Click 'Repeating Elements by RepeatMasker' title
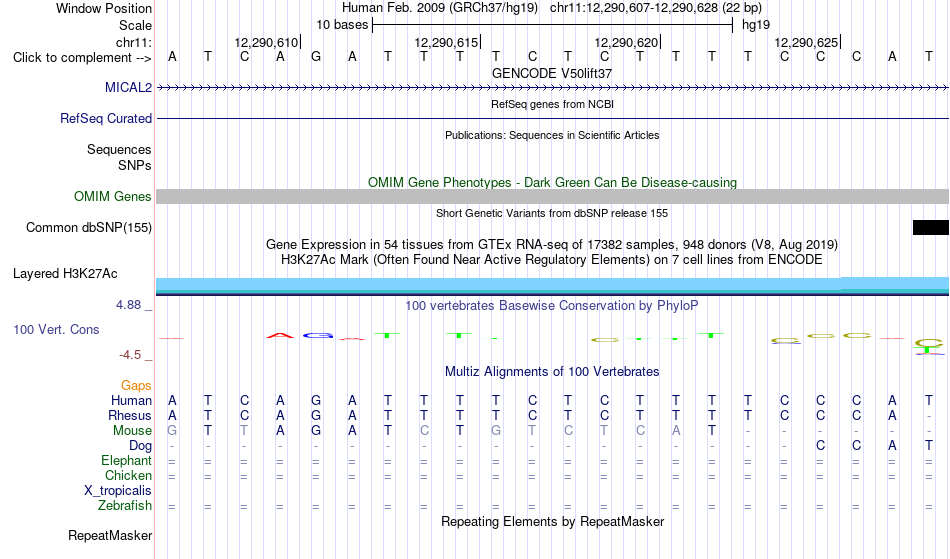 [x=552, y=521]
